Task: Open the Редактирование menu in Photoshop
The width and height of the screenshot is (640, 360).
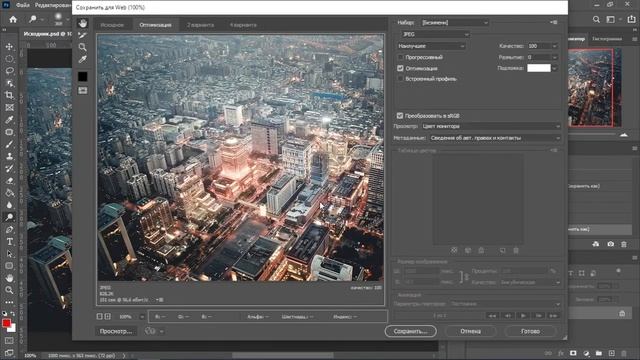Action: (53, 5)
